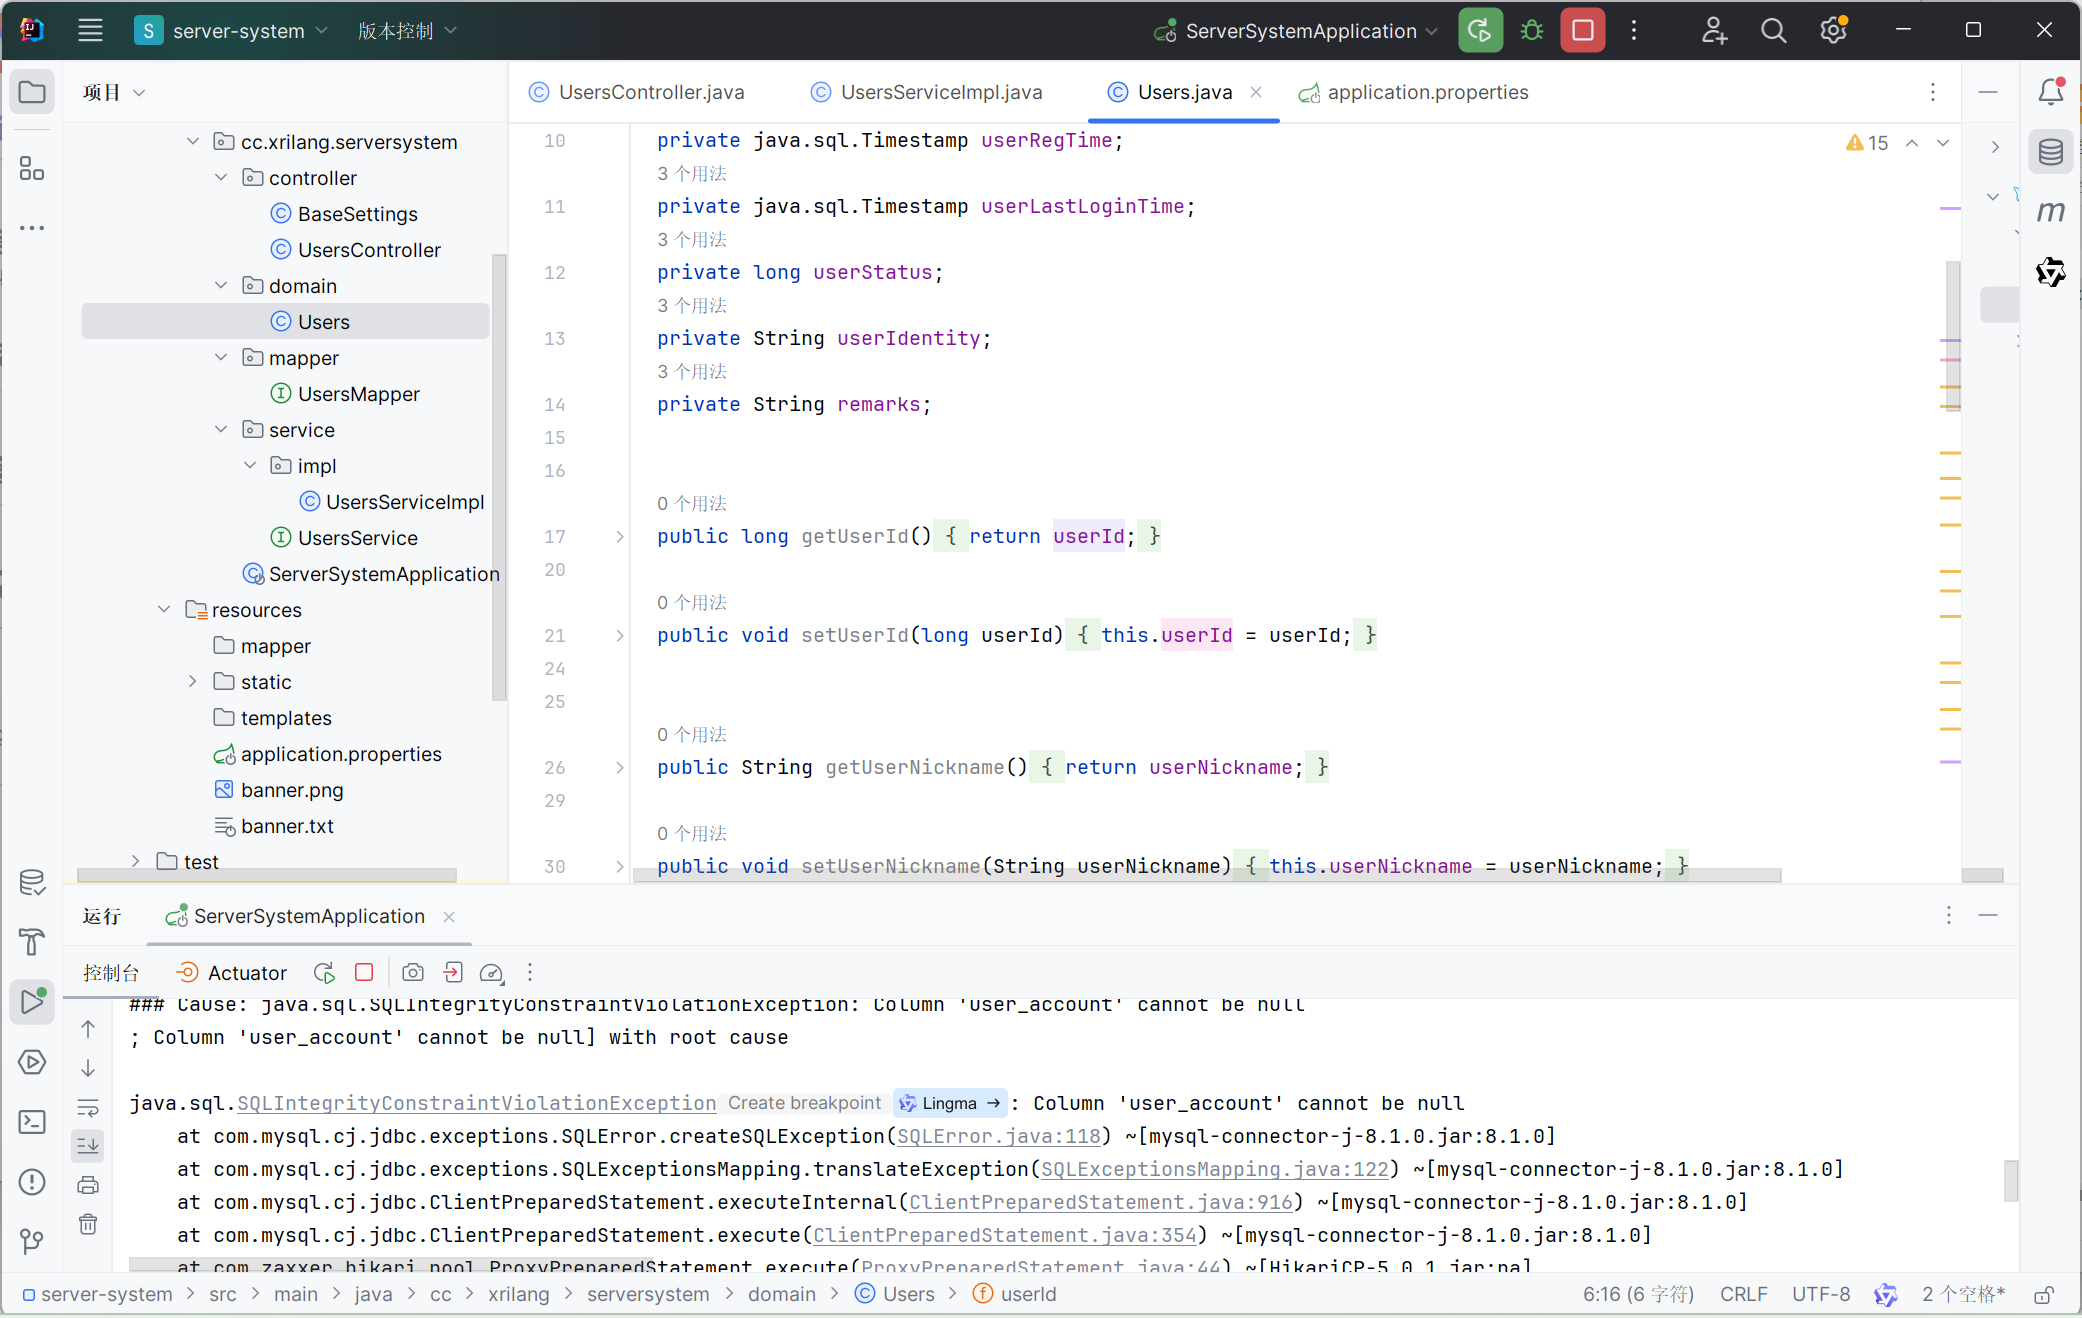2082x1318 pixels.
Task: Unfold the setUserId method on line 21
Action: click(x=620, y=636)
